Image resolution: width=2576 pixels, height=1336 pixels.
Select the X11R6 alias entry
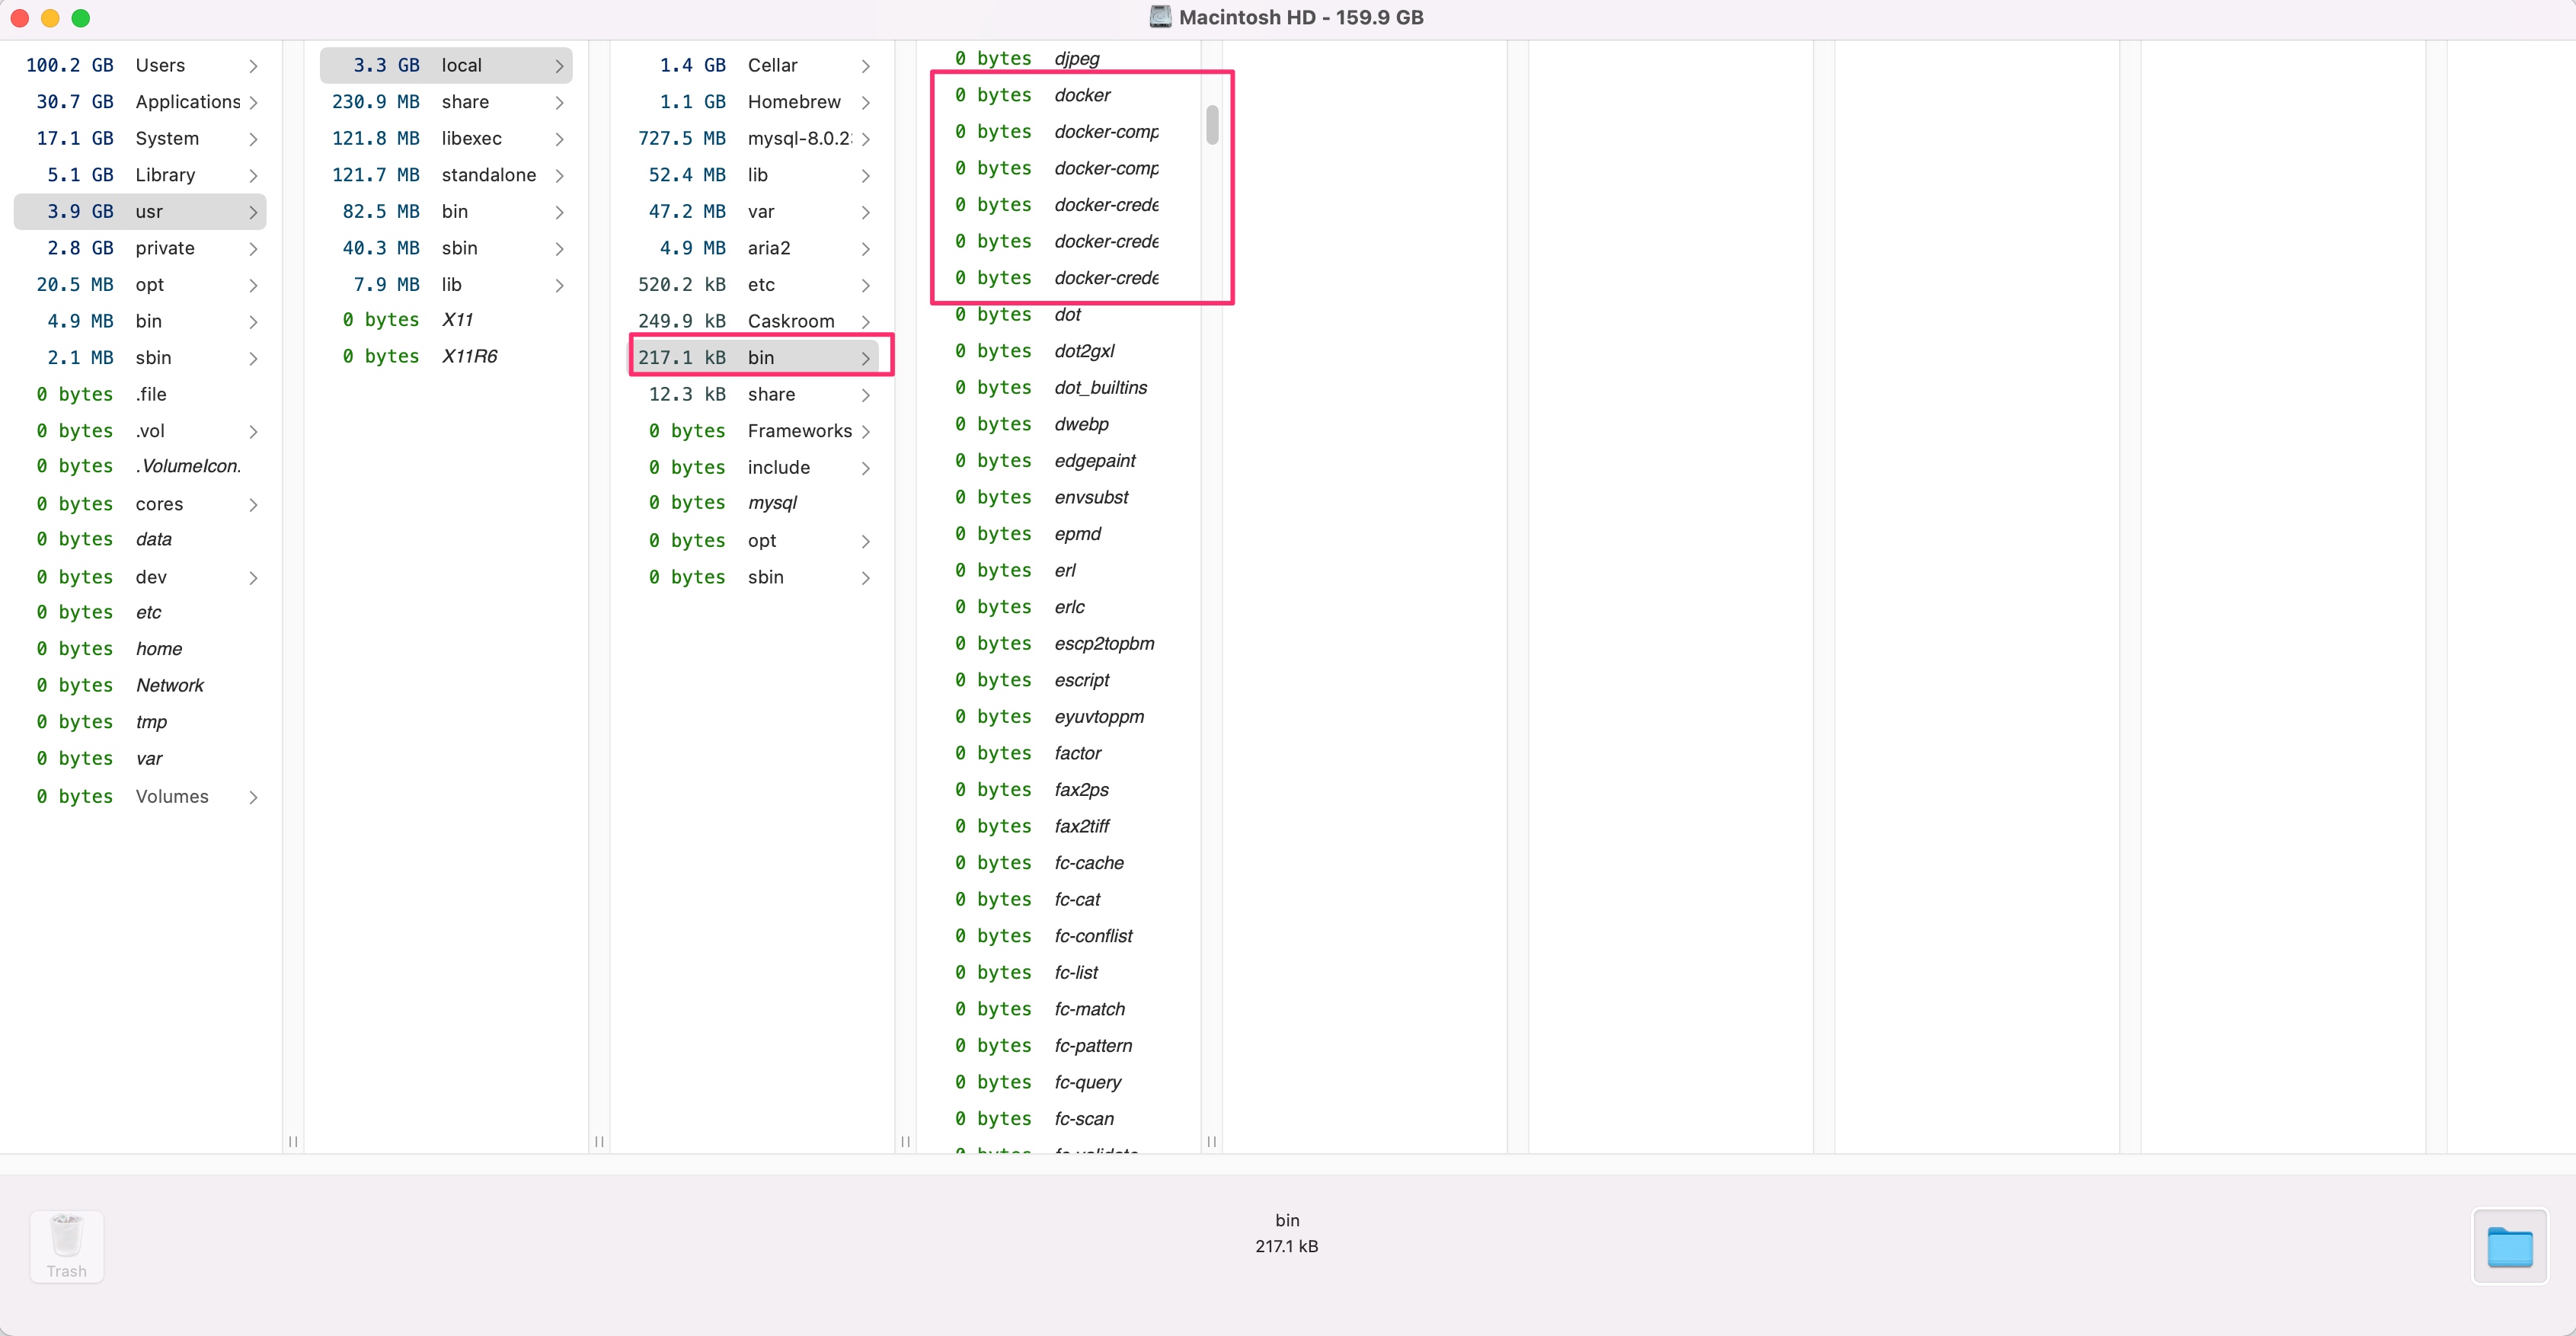(469, 357)
